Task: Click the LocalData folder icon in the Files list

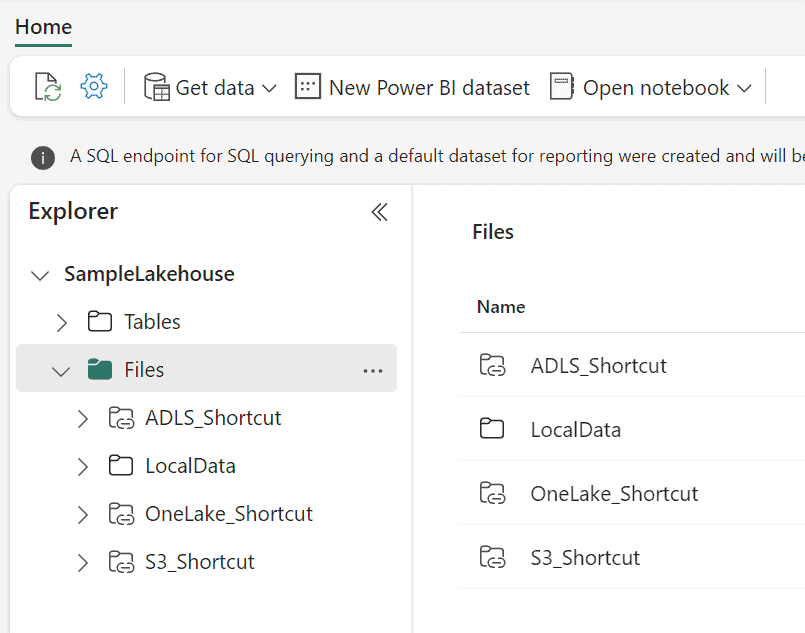Action: point(492,429)
